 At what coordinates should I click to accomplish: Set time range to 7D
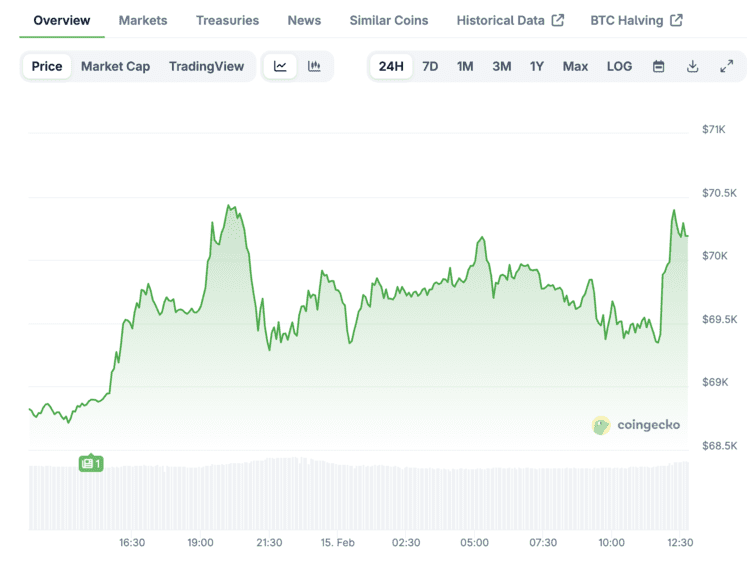pos(430,67)
